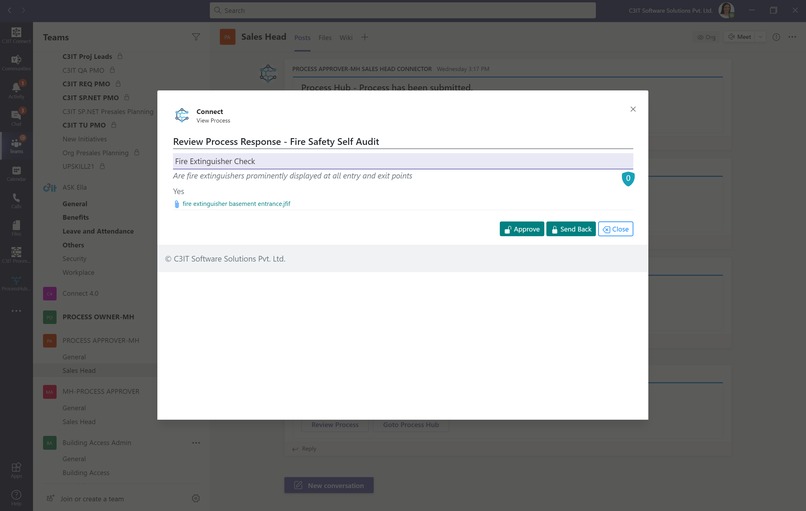Open Benefits channel under ASK Ella
Viewport: 806px width, 511px height.
click(76, 217)
